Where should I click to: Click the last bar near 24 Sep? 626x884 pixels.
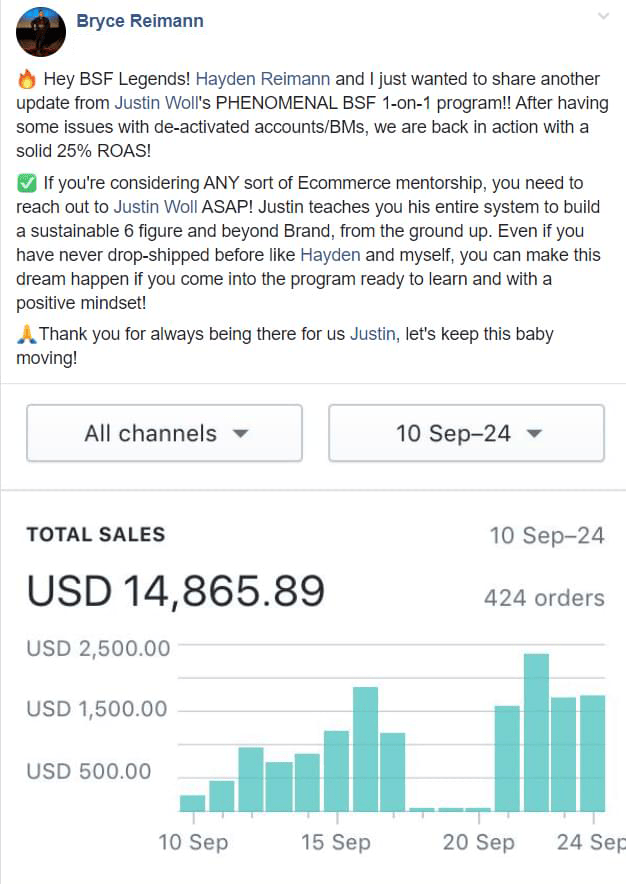pyautogui.click(x=593, y=752)
